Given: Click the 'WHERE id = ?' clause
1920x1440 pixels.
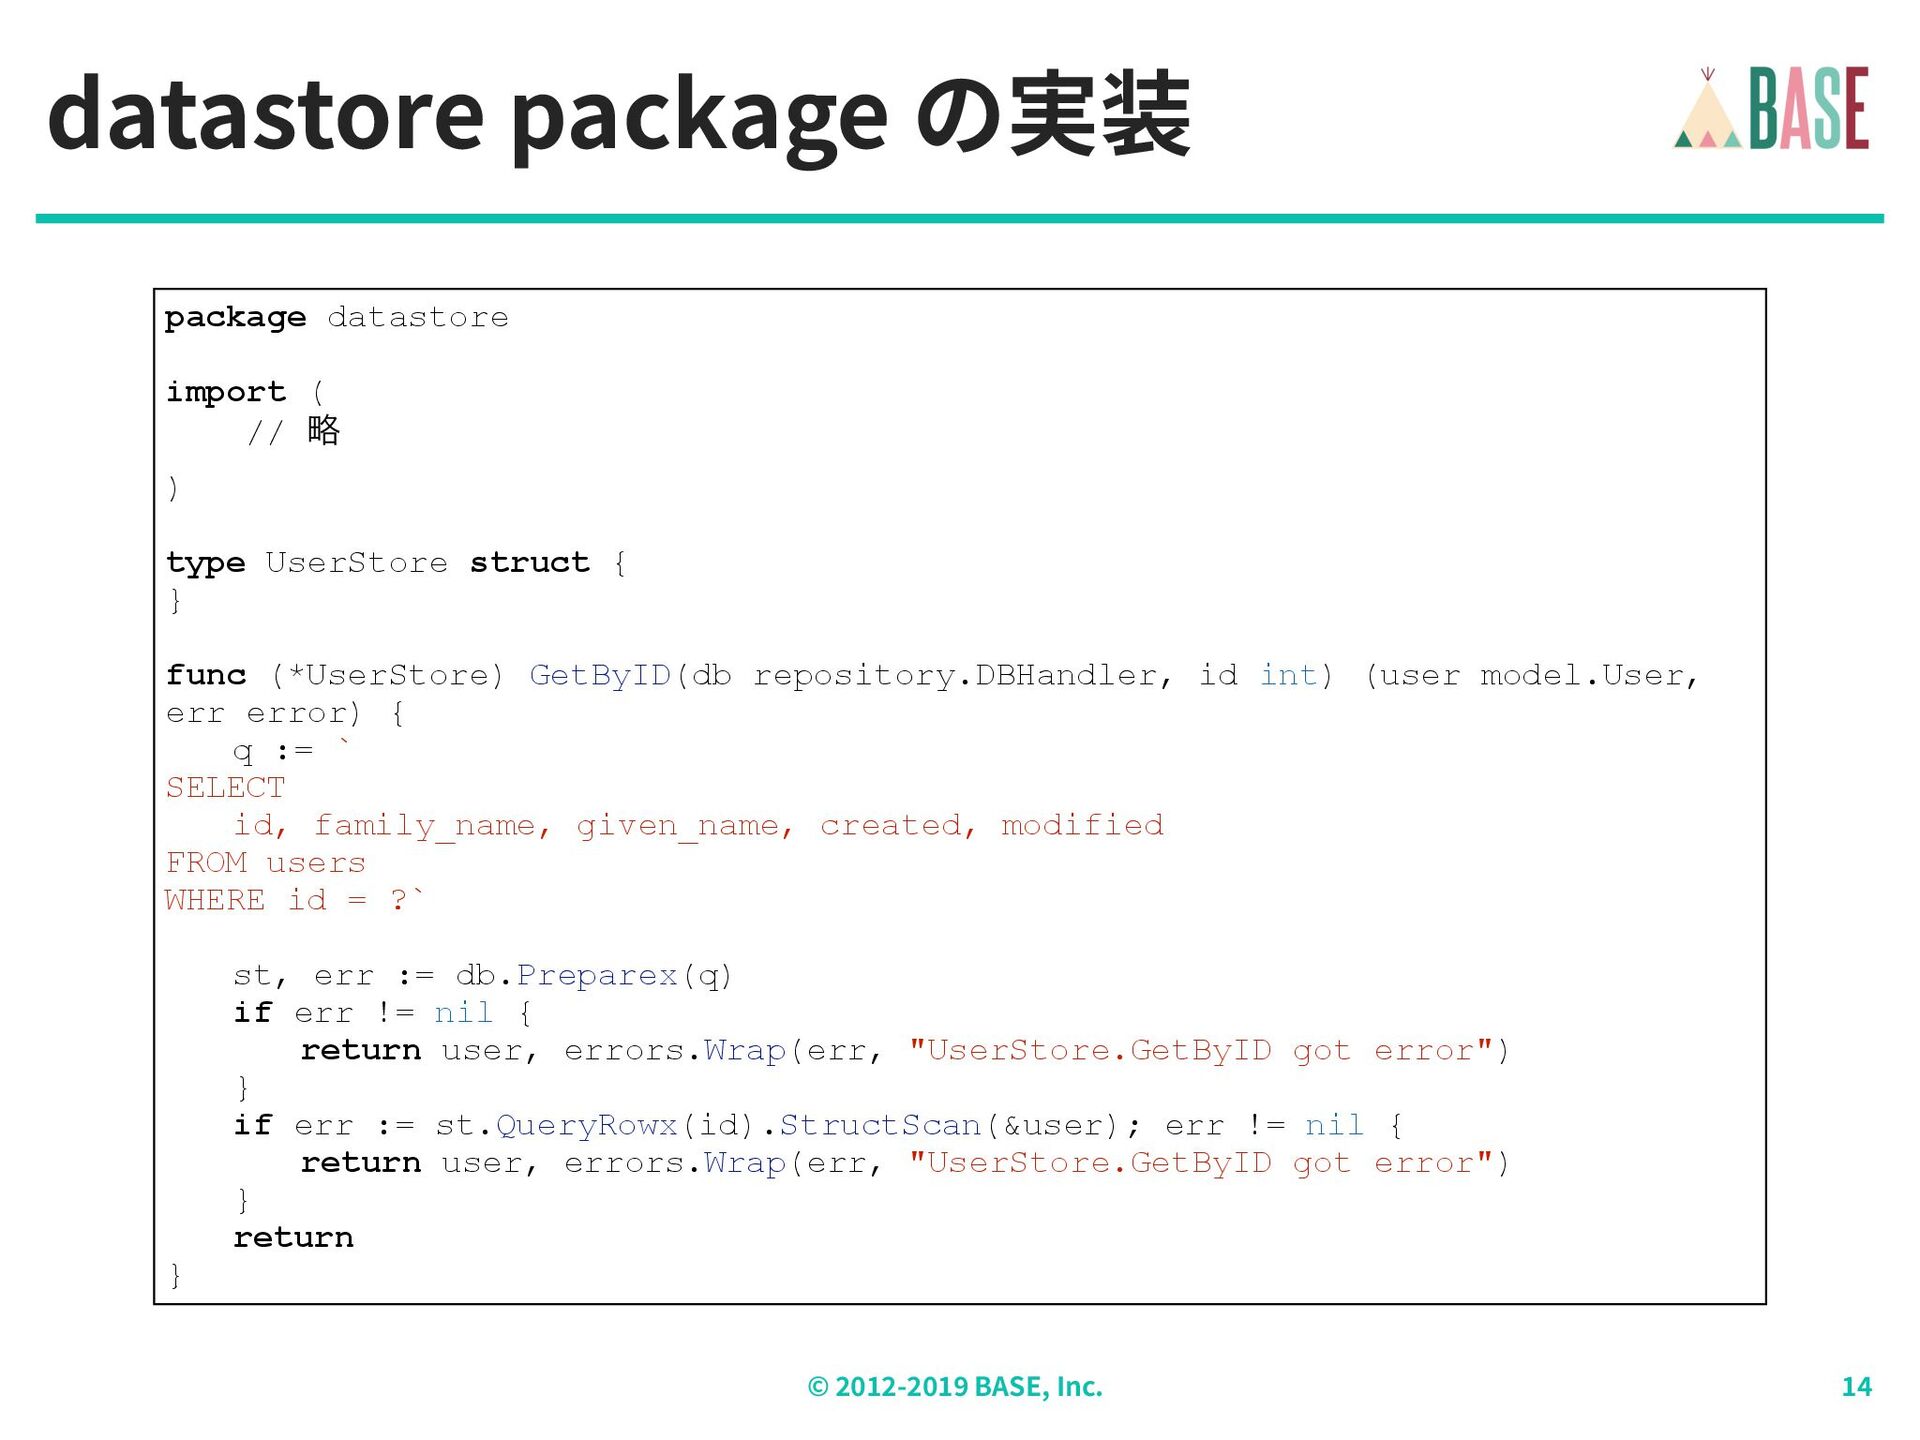Looking at the screenshot, I should 294,900.
